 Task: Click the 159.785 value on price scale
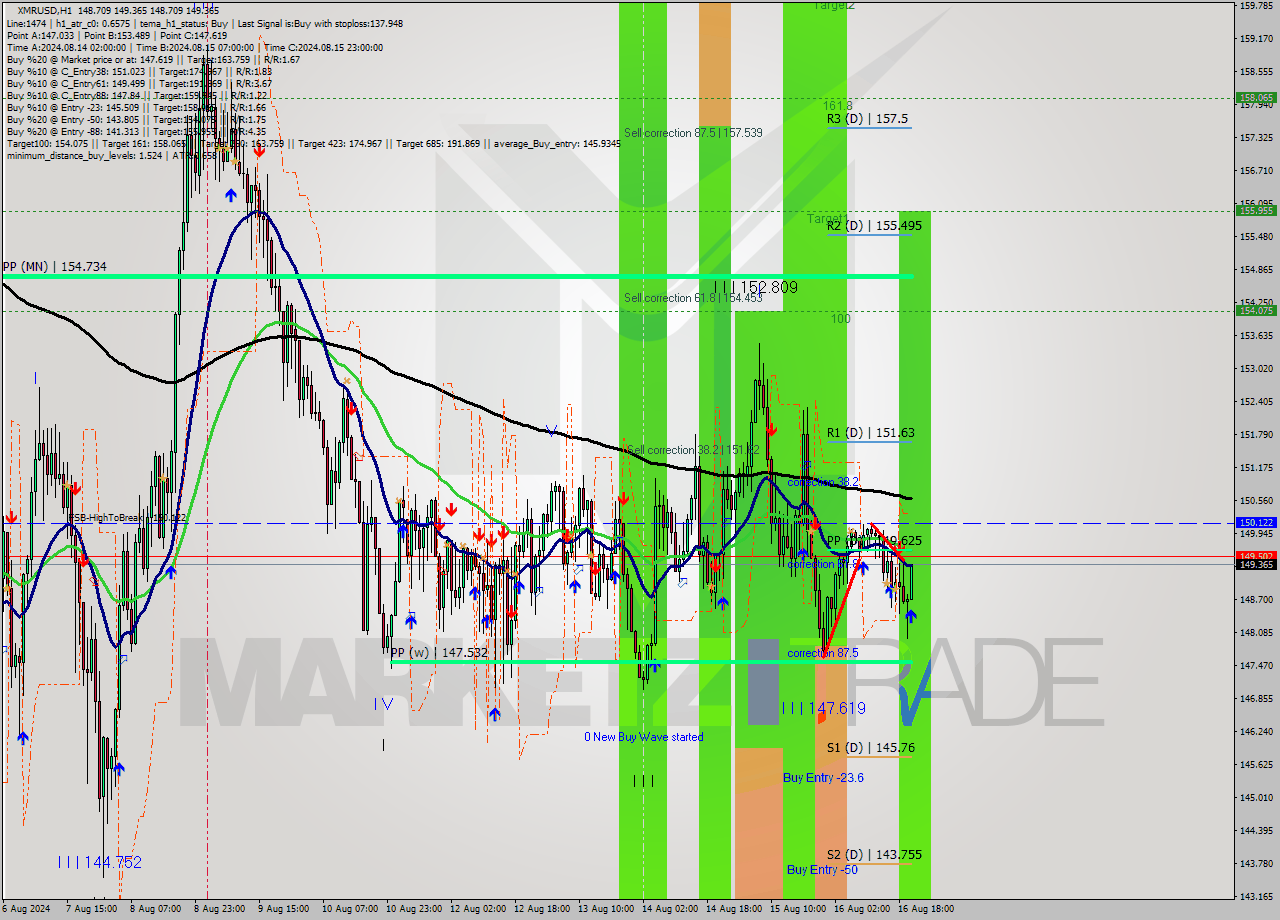click(x=1256, y=6)
